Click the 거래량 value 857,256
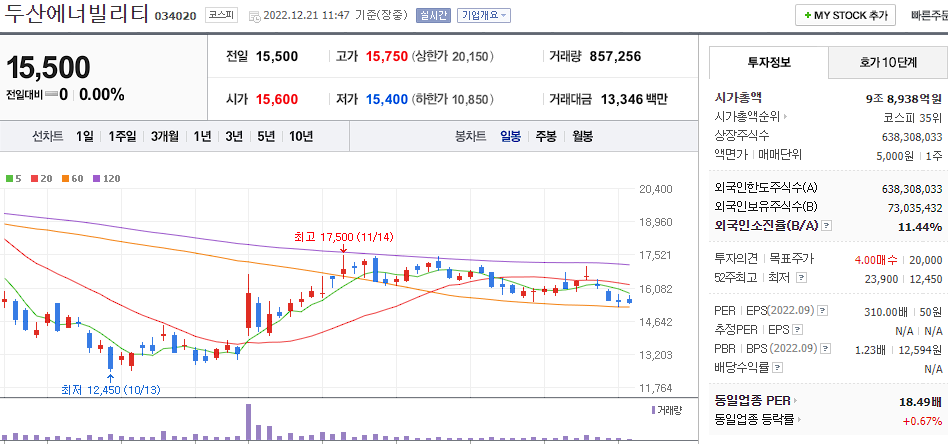The width and height of the screenshot is (948, 444). click(x=615, y=57)
